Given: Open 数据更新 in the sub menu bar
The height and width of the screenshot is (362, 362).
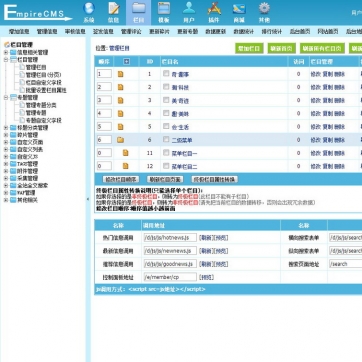Looking at the screenshot, I should pos(215,32).
